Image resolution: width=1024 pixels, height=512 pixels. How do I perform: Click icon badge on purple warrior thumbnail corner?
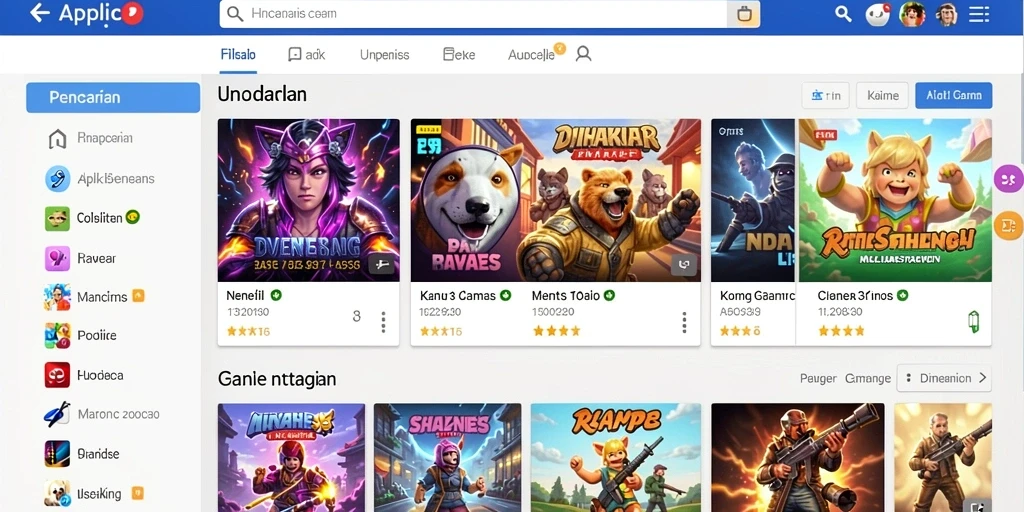[382, 264]
